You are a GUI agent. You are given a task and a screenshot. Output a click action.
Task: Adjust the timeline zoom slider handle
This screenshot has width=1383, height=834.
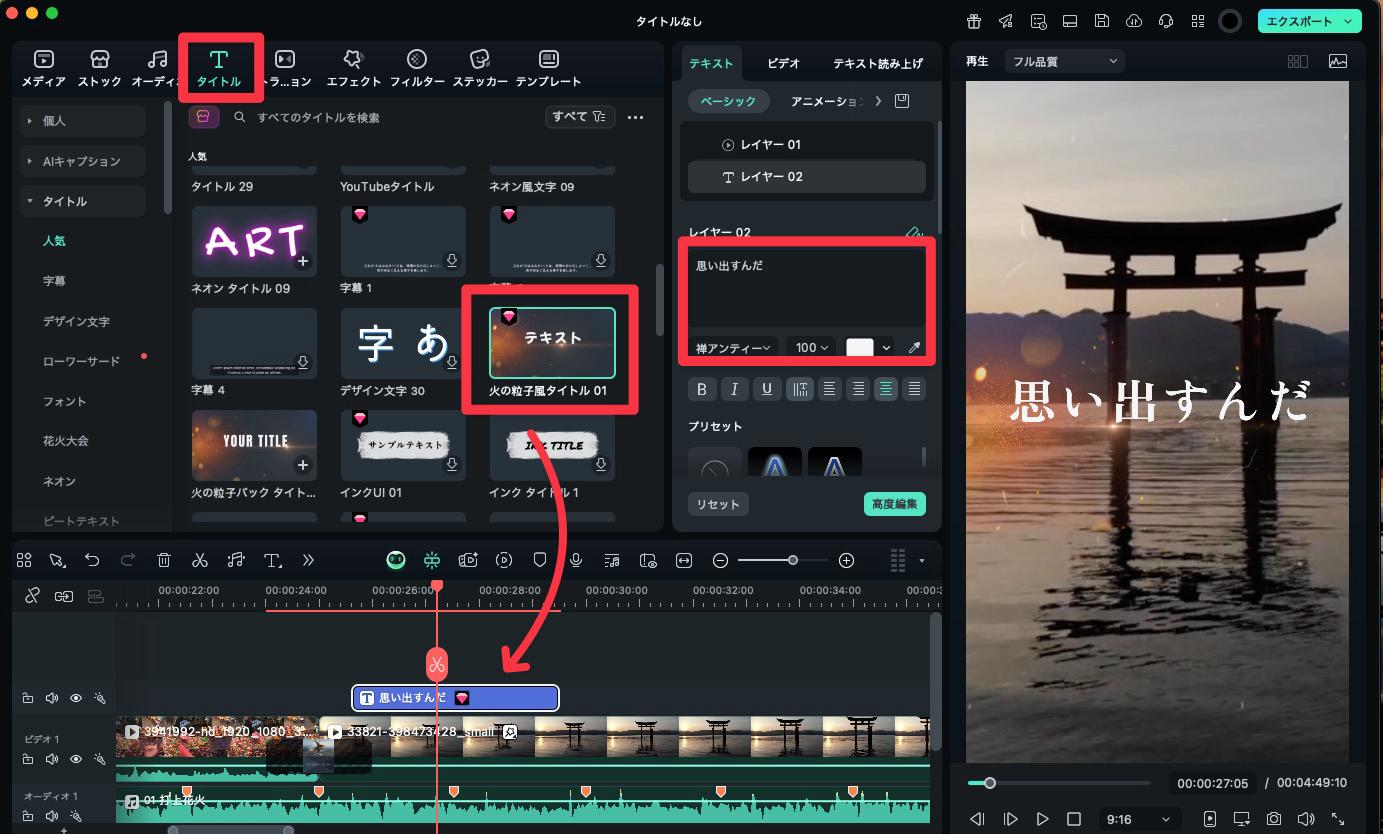pyautogui.click(x=793, y=560)
